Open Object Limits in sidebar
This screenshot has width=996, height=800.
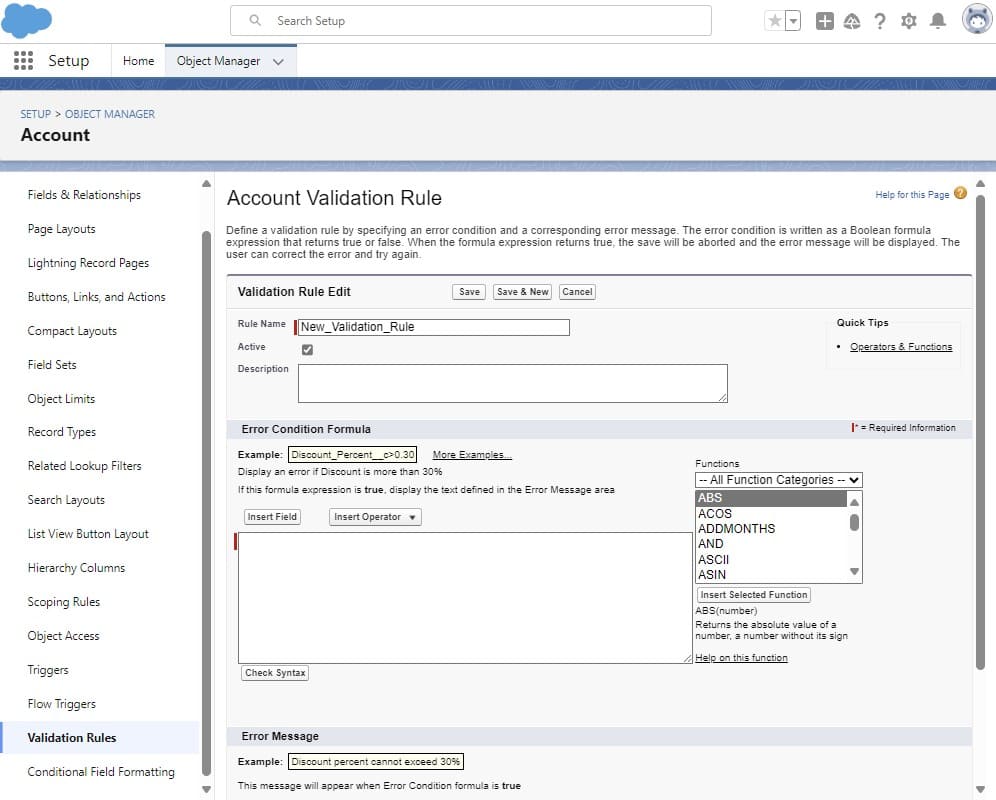click(x=61, y=399)
